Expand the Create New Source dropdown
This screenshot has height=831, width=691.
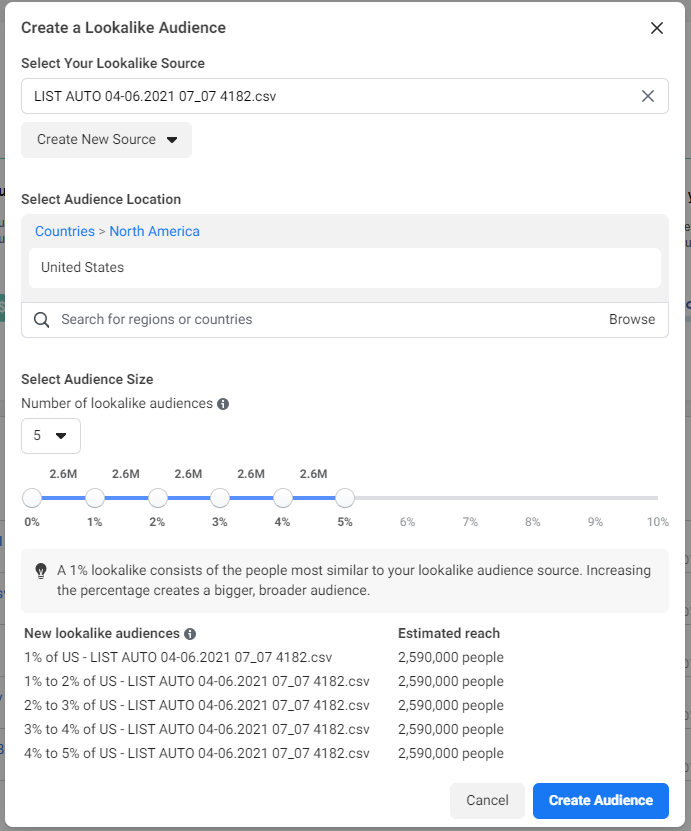pos(106,140)
